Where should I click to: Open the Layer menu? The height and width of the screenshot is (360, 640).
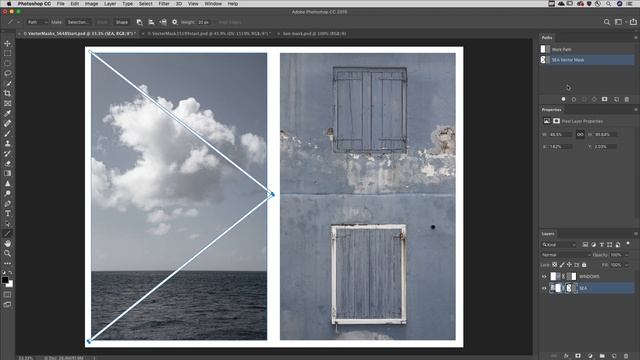tap(110, 4)
